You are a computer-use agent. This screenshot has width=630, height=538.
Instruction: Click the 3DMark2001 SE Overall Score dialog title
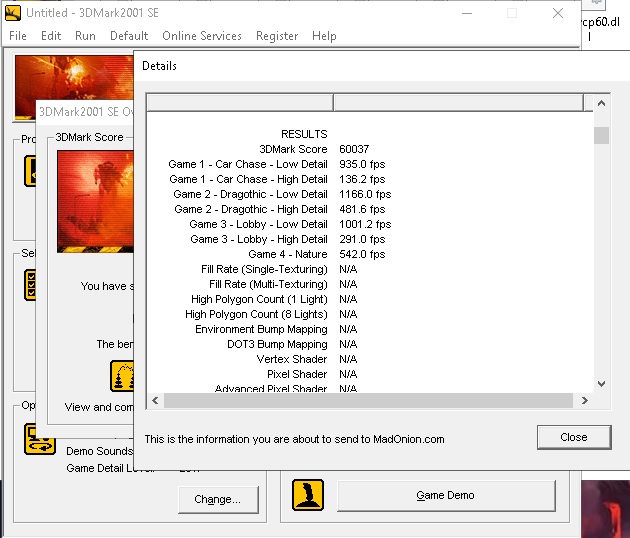86,112
